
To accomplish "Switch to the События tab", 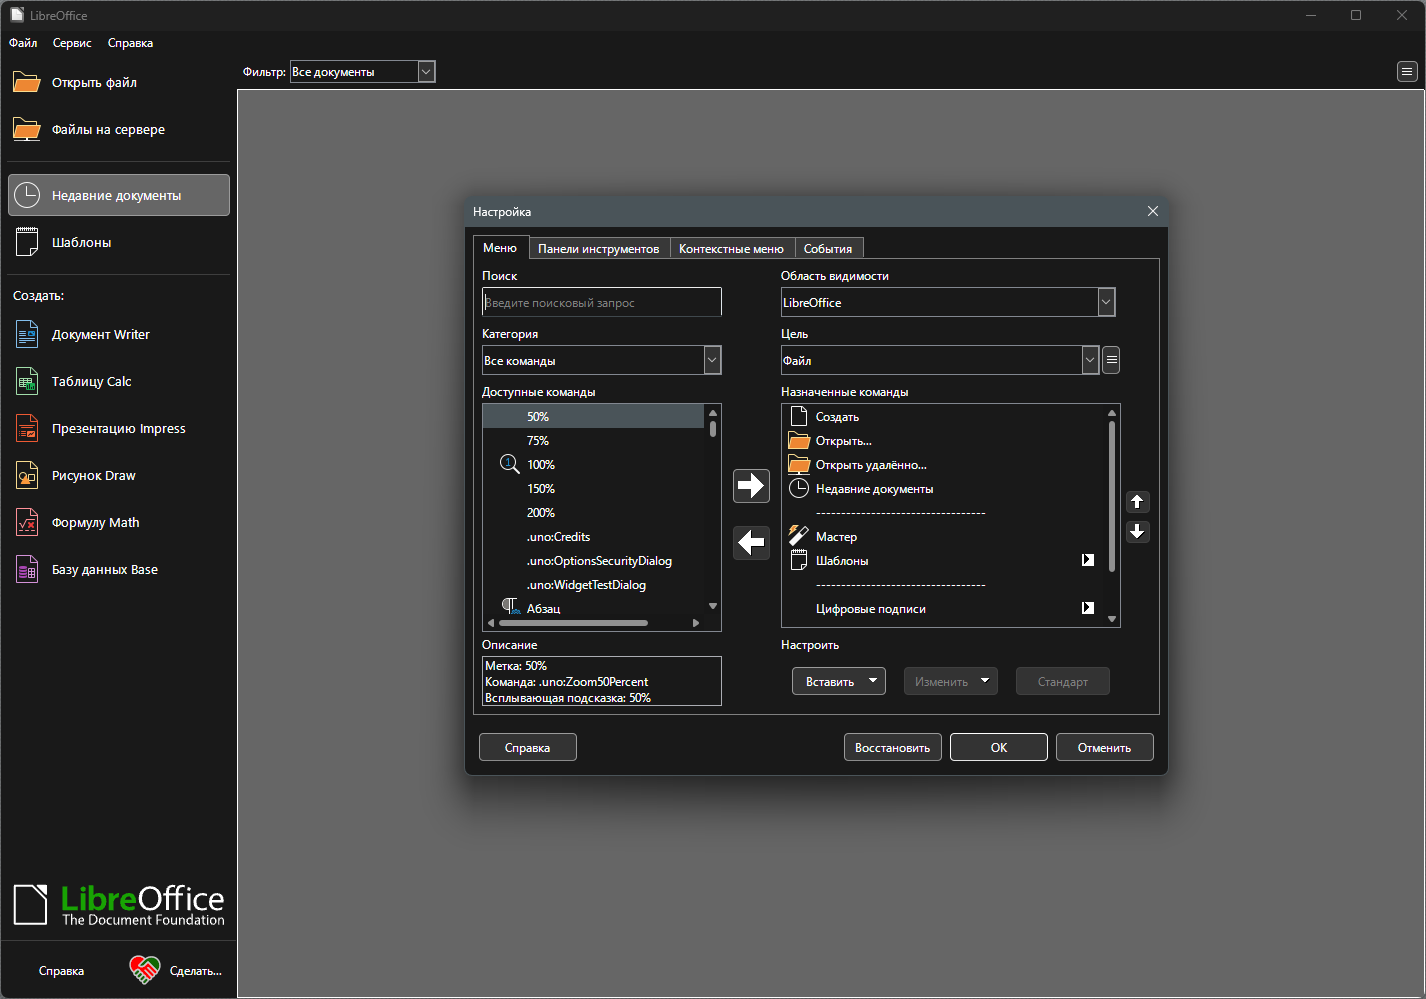I will click(x=828, y=248).
